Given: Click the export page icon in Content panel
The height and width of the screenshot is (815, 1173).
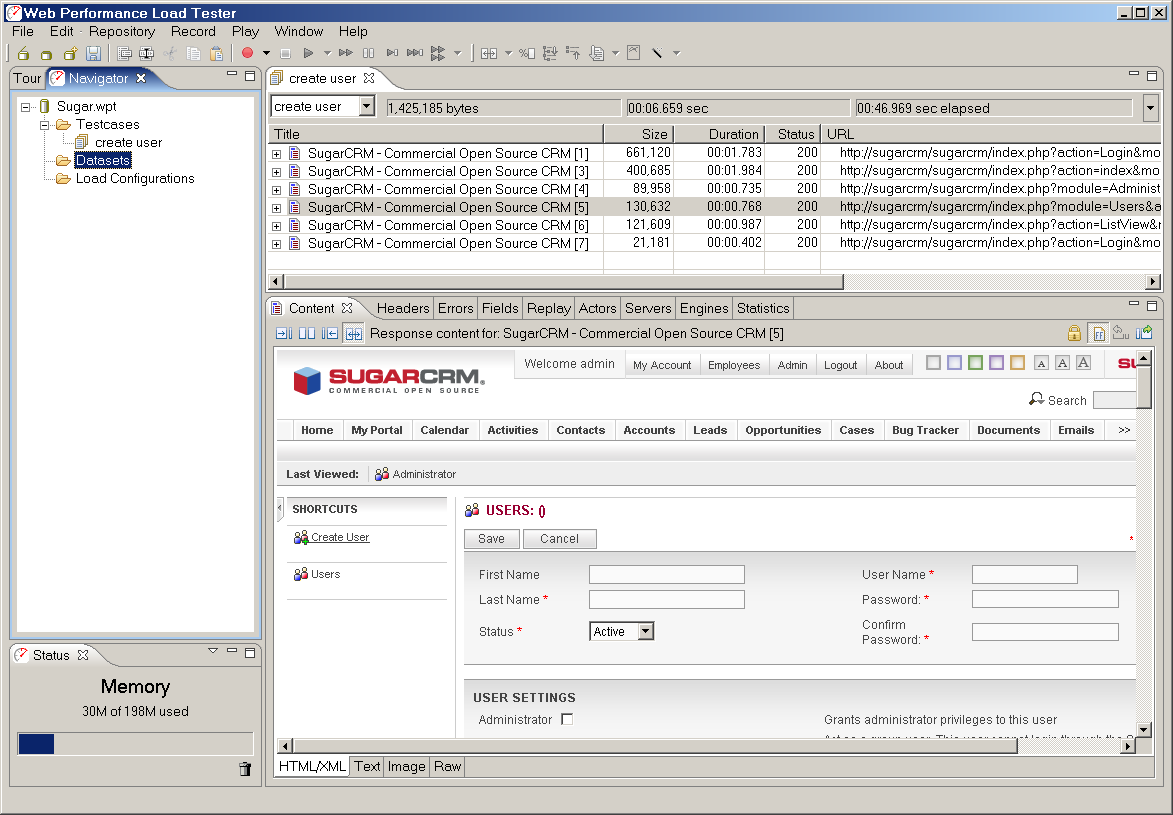Looking at the screenshot, I should (1144, 333).
